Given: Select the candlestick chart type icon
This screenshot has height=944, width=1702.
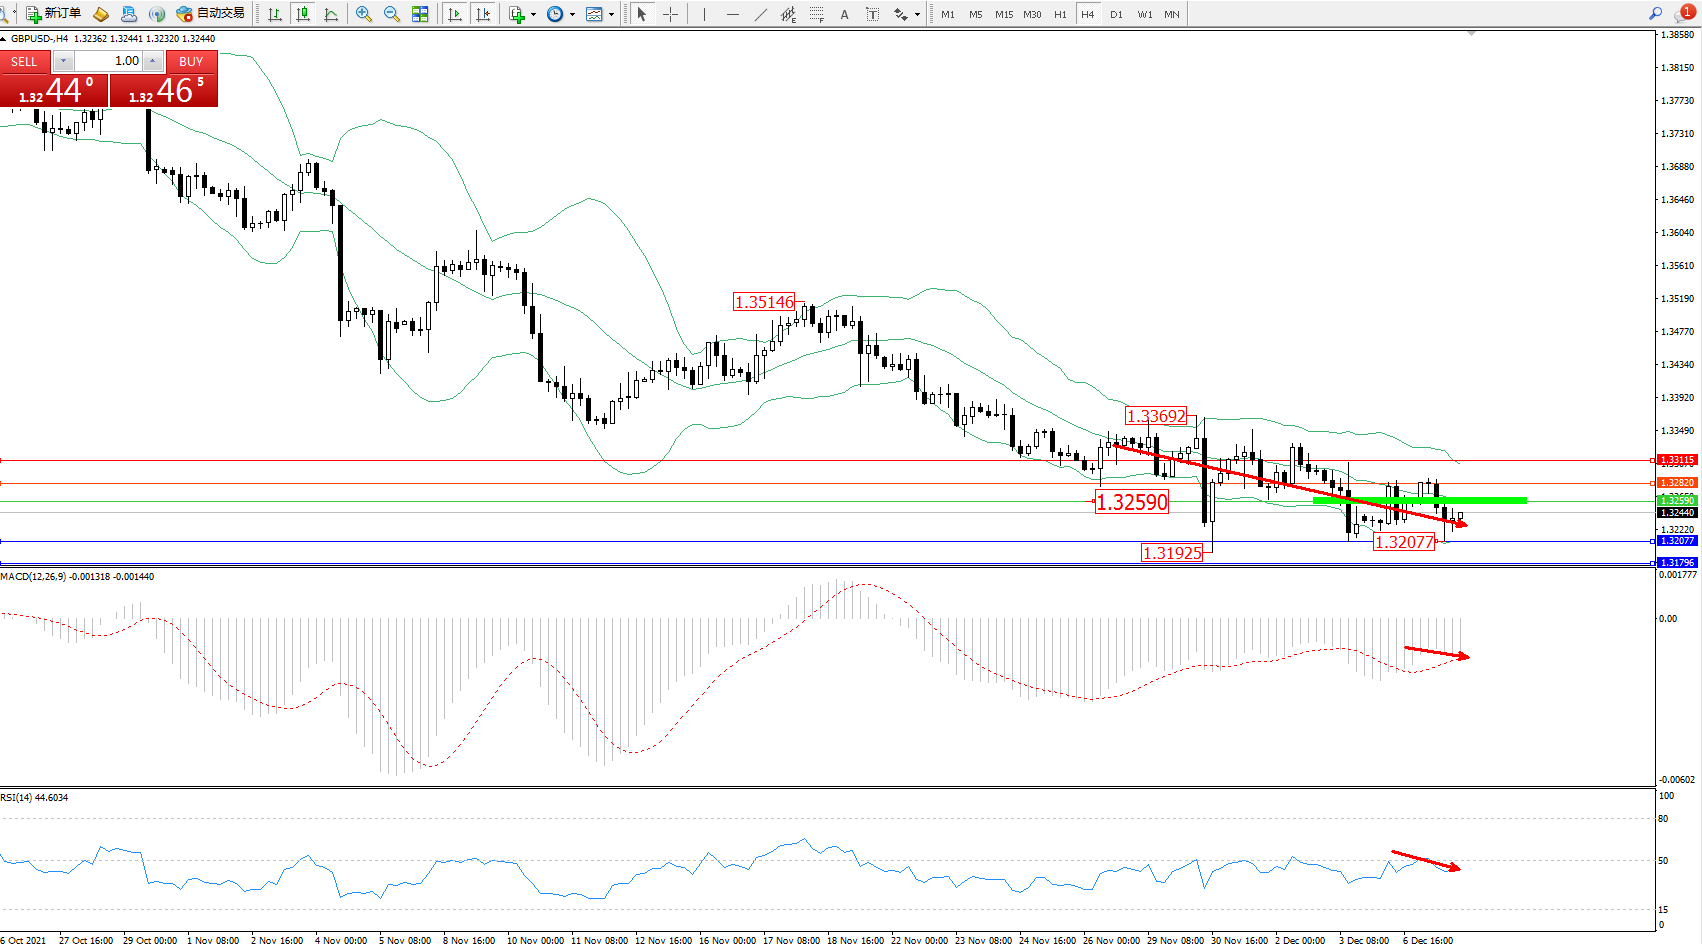Looking at the screenshot, I should click(x=303, y=14).
